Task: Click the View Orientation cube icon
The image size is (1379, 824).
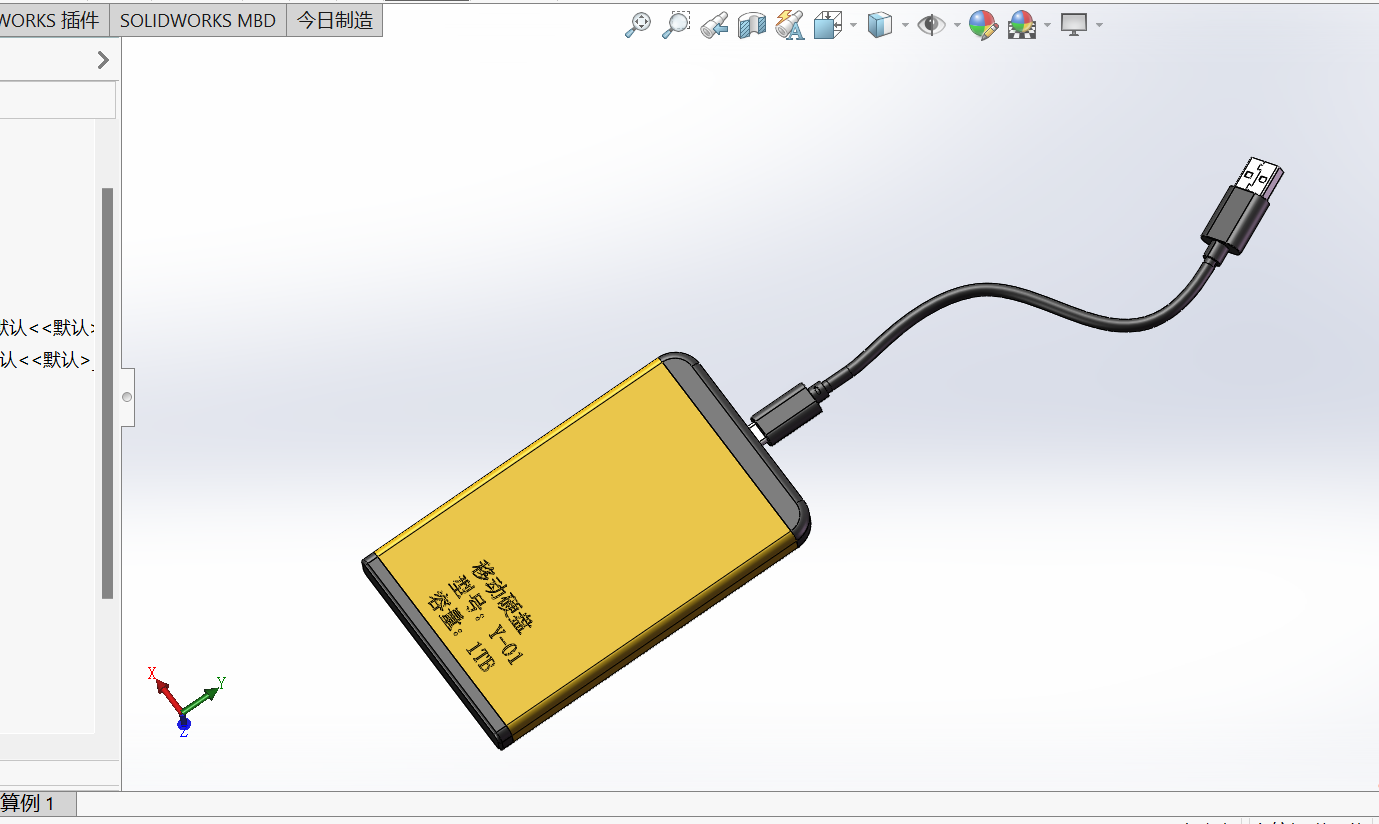Action: 827,25
